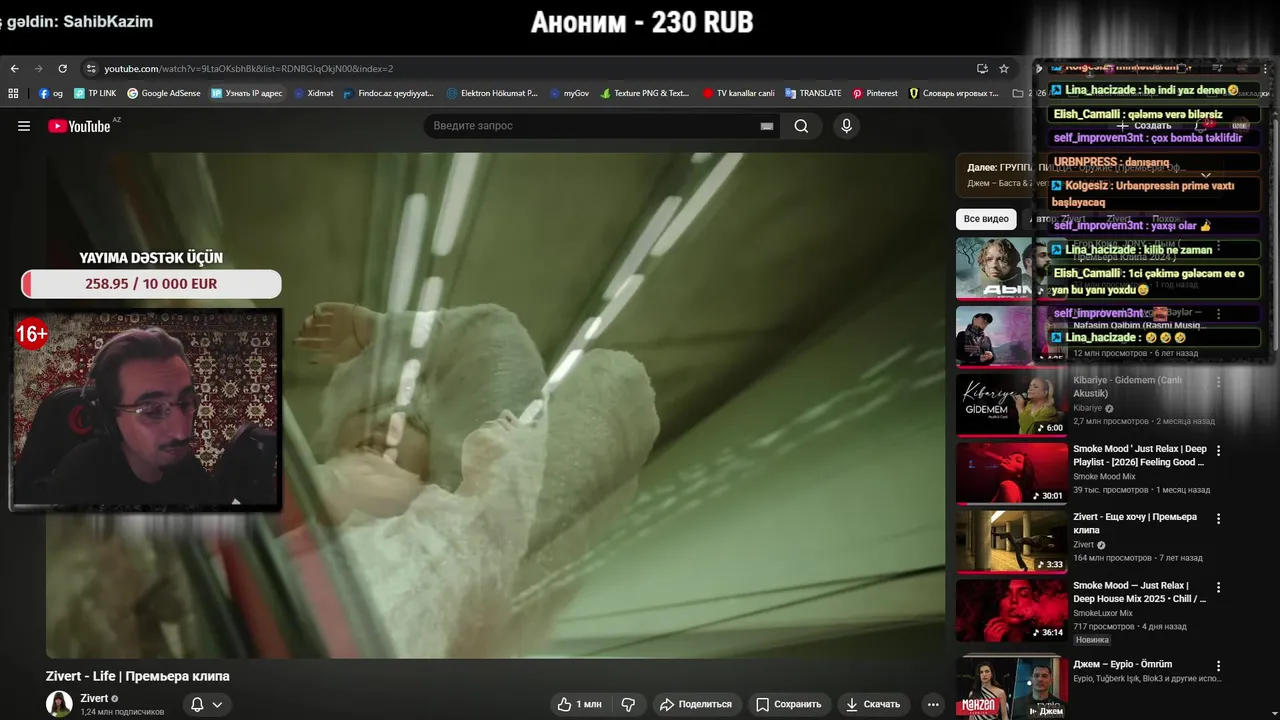
Task: Click the video title 'Zivert - Life | Премьера клипа'
Action: coord(138,676)
